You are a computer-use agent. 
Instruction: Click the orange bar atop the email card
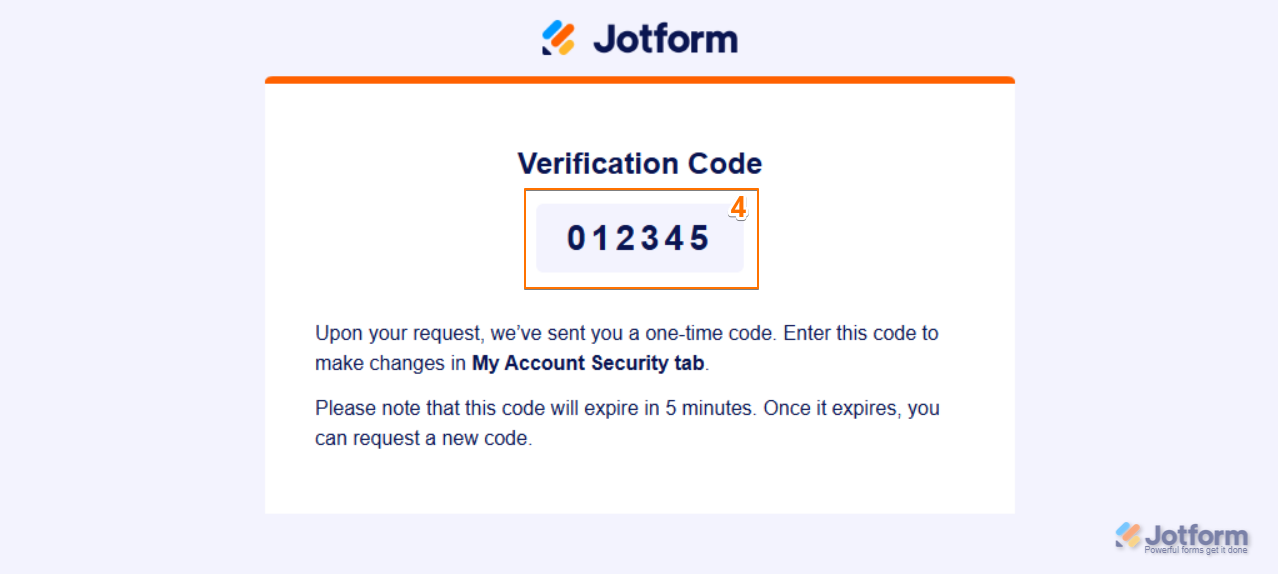tap(640, 80)
